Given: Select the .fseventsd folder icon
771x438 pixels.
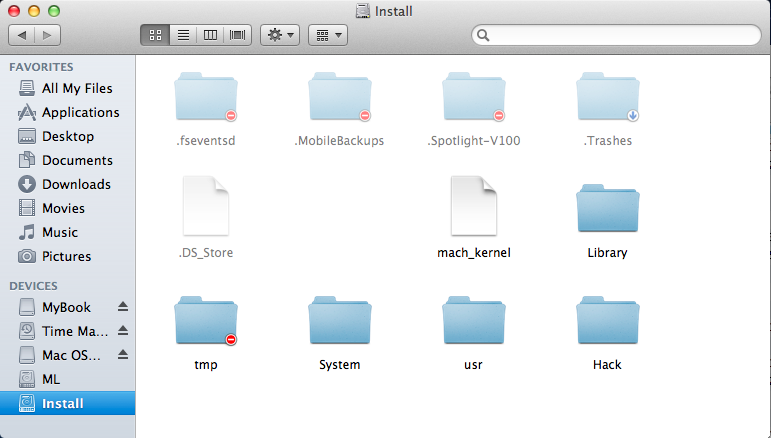Looking at the screenshot, I should (x=206, y=96).
